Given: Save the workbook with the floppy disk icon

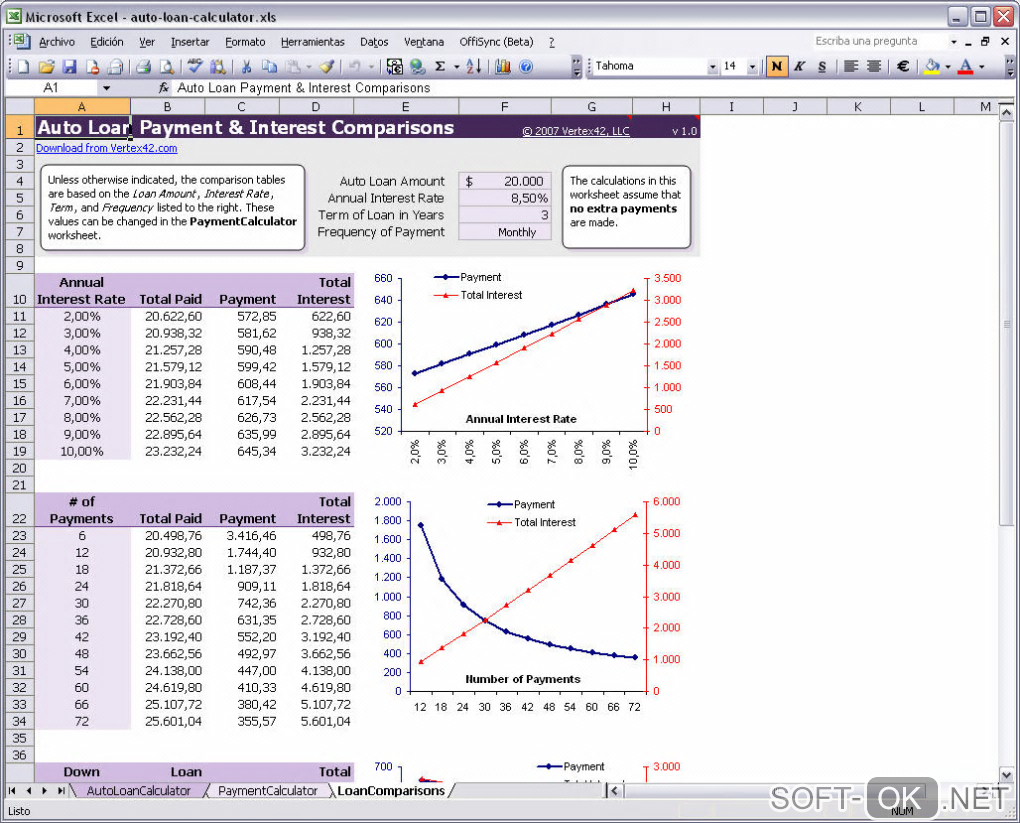Looking at the screenshot, I should 70,66.
